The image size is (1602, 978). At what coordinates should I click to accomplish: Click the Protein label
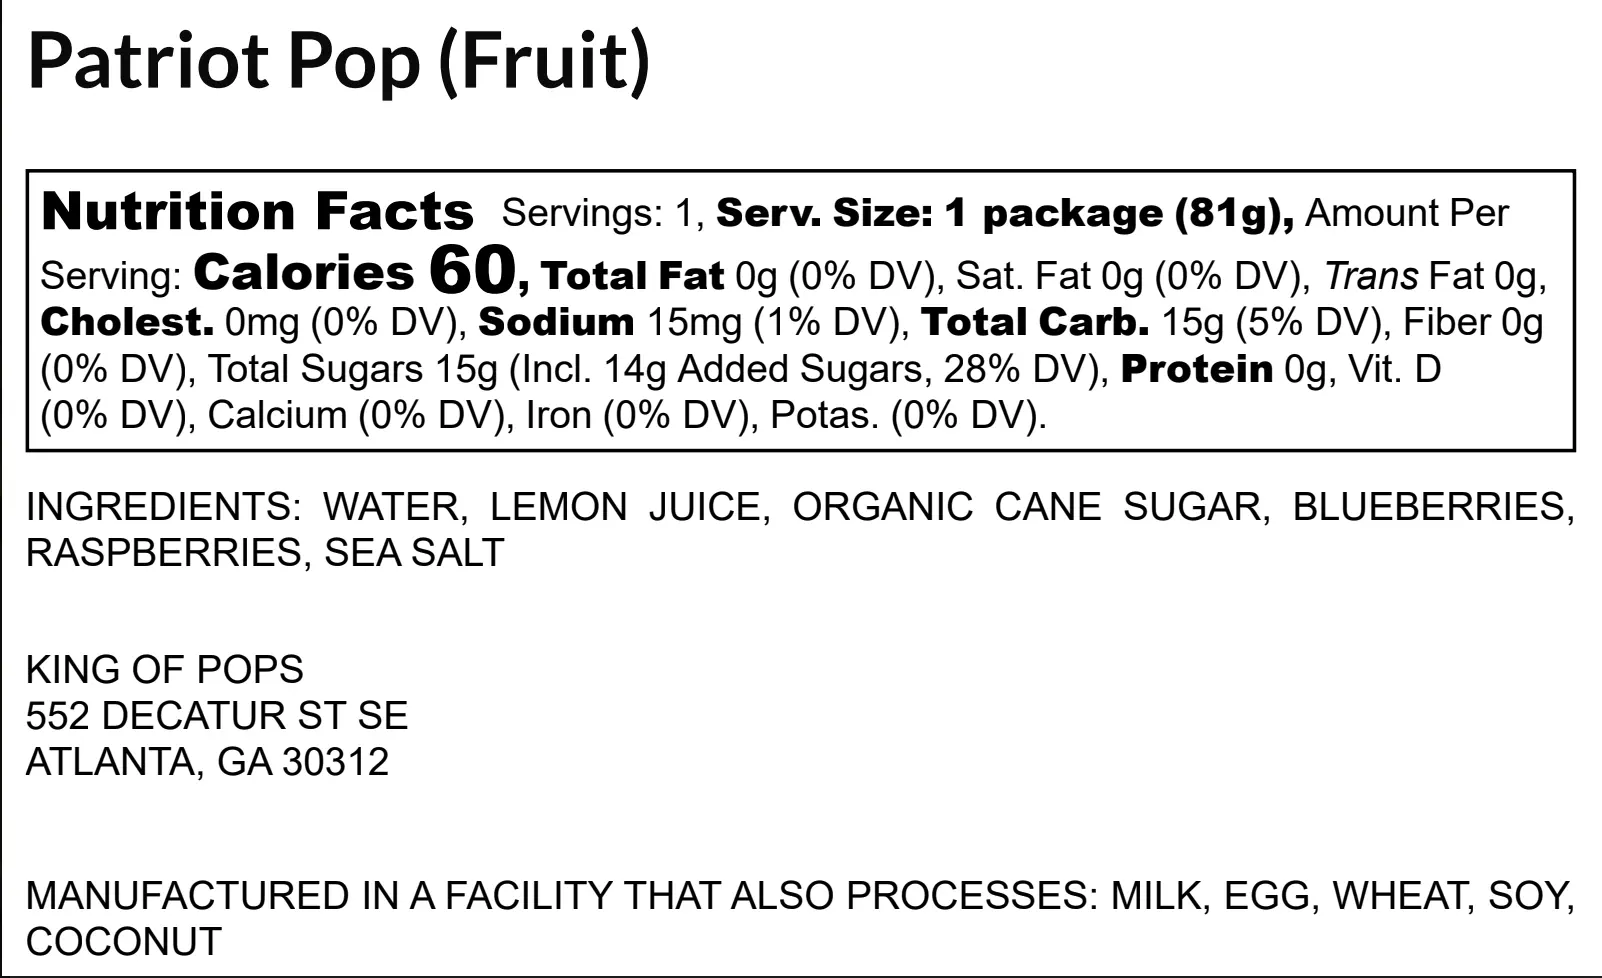pyautogui.click(x=1197, y=369)
